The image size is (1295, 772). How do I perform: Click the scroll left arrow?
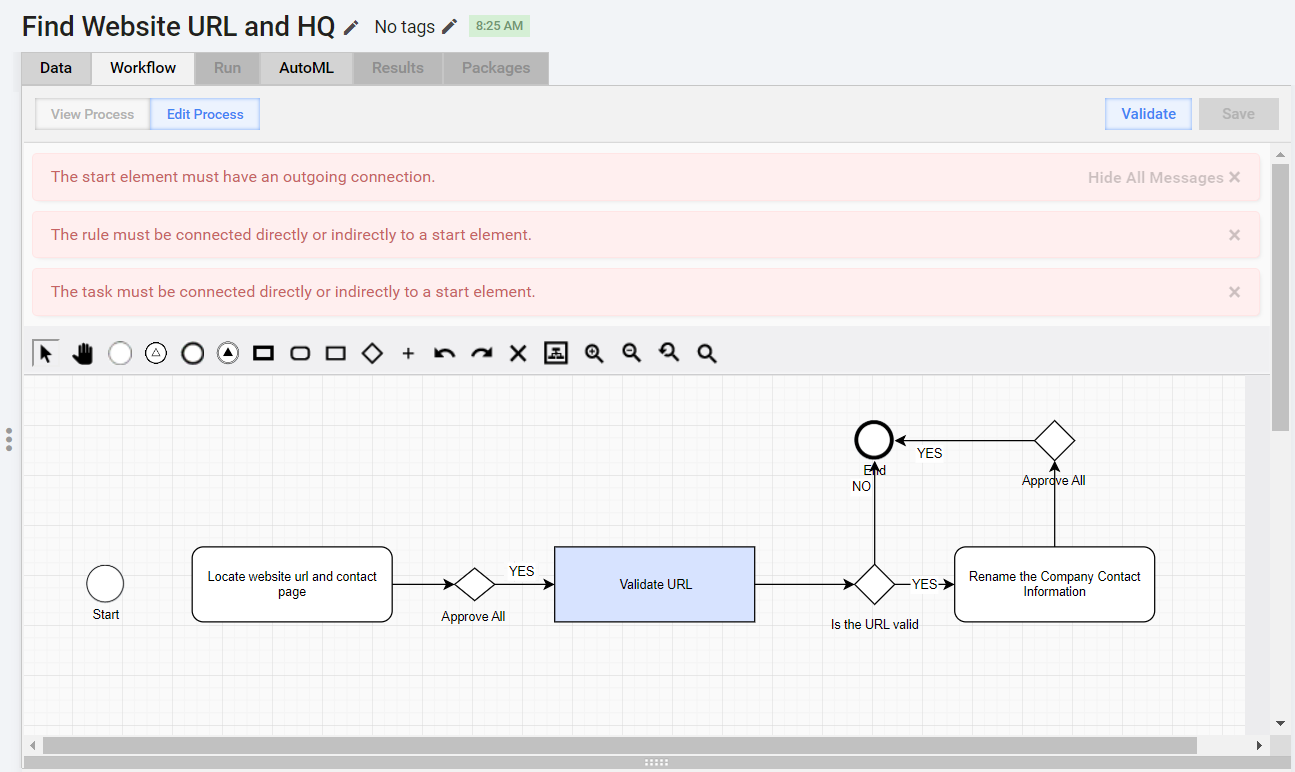point(33,745)
